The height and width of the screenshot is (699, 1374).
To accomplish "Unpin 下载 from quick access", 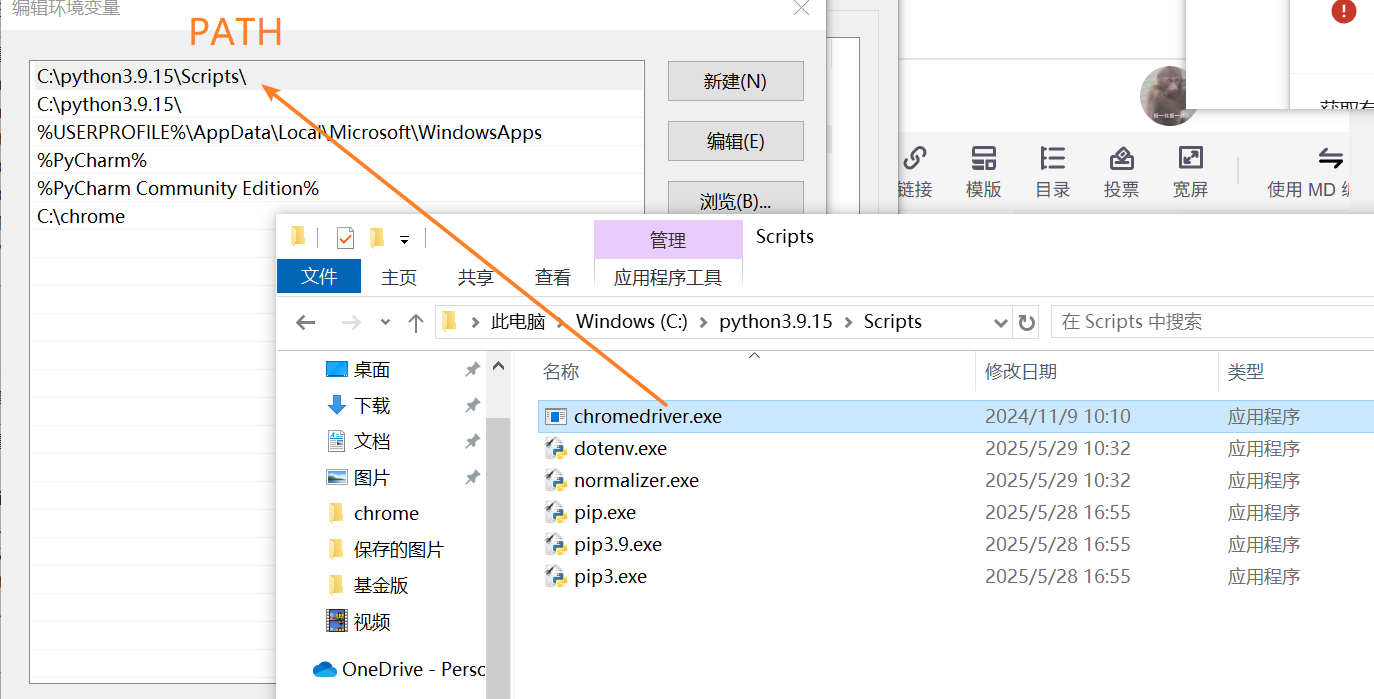I will click(x=471, y=404).
